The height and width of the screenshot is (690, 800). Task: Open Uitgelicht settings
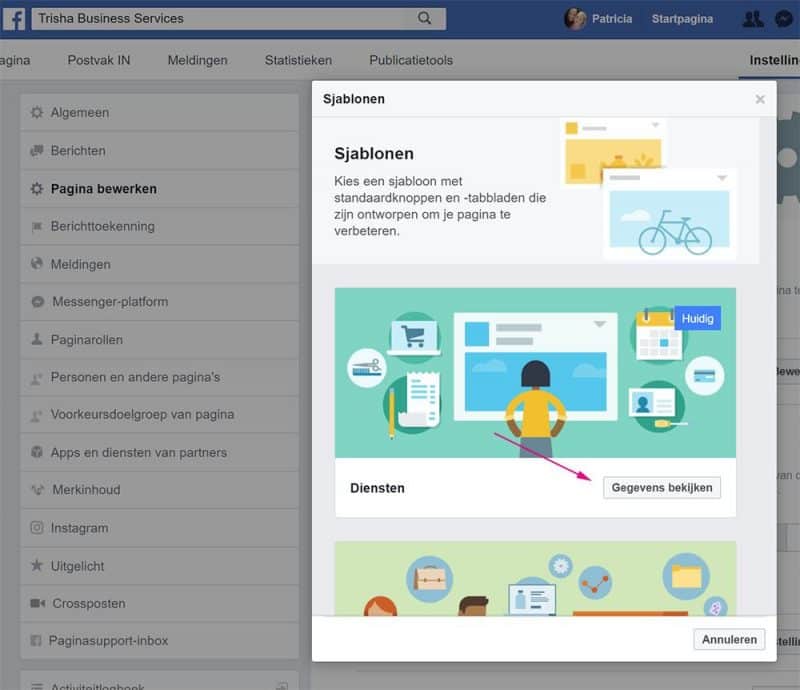(x=159, y=565)
